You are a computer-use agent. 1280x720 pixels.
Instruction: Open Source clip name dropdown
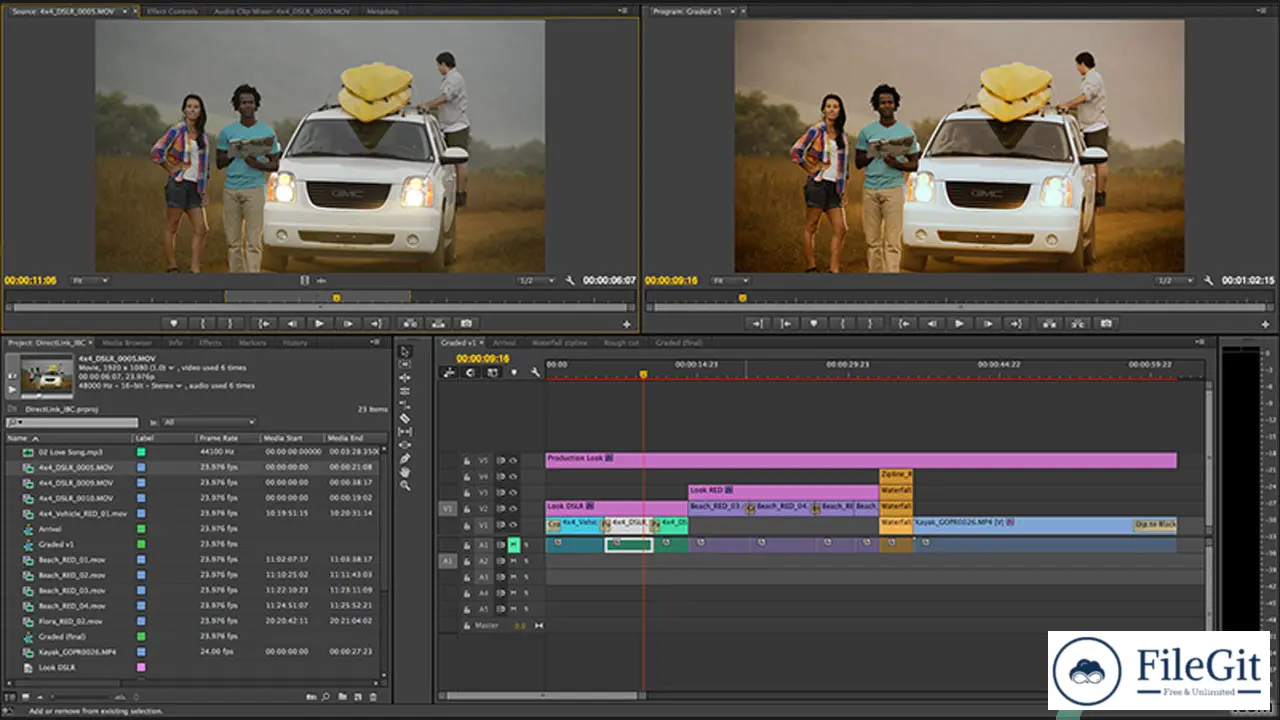coord(125,11)
